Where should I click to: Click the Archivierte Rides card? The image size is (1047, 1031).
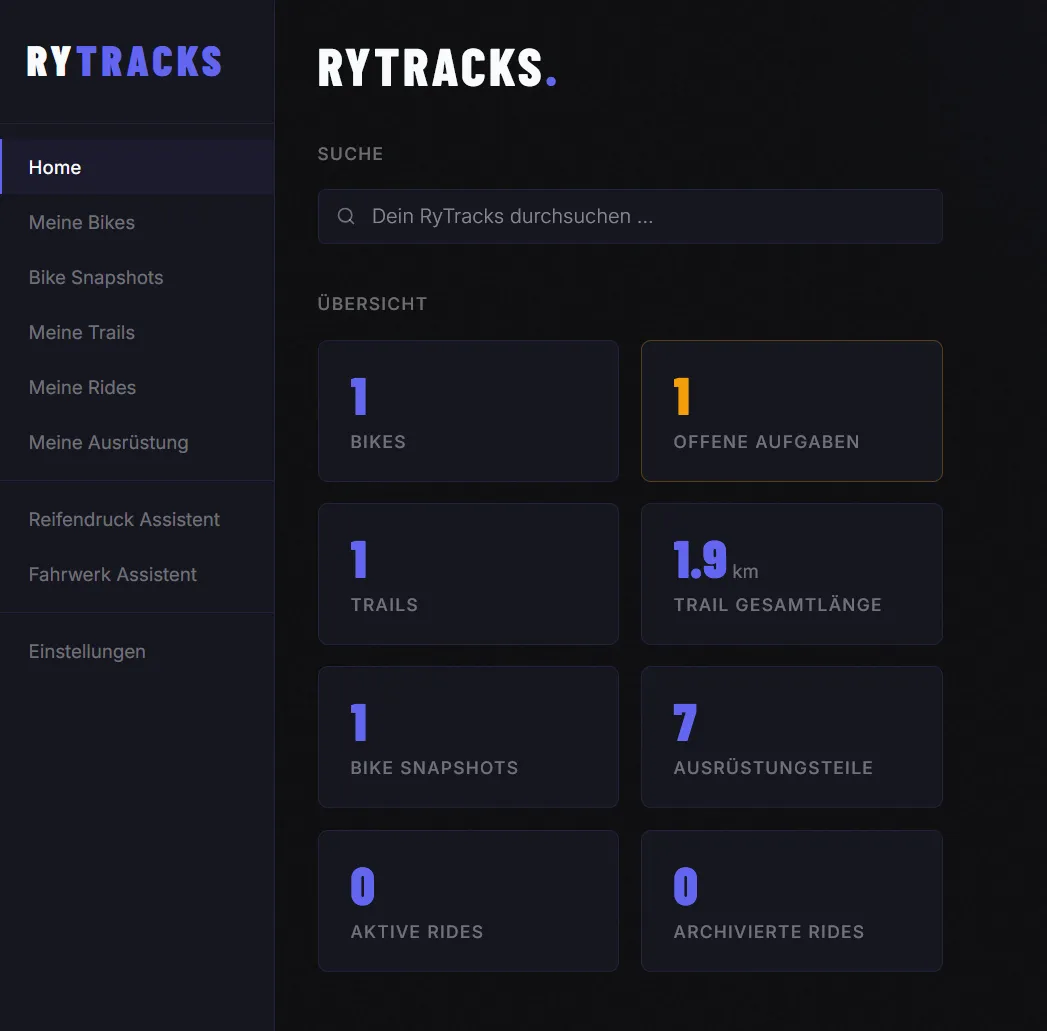tap(791, 900)
